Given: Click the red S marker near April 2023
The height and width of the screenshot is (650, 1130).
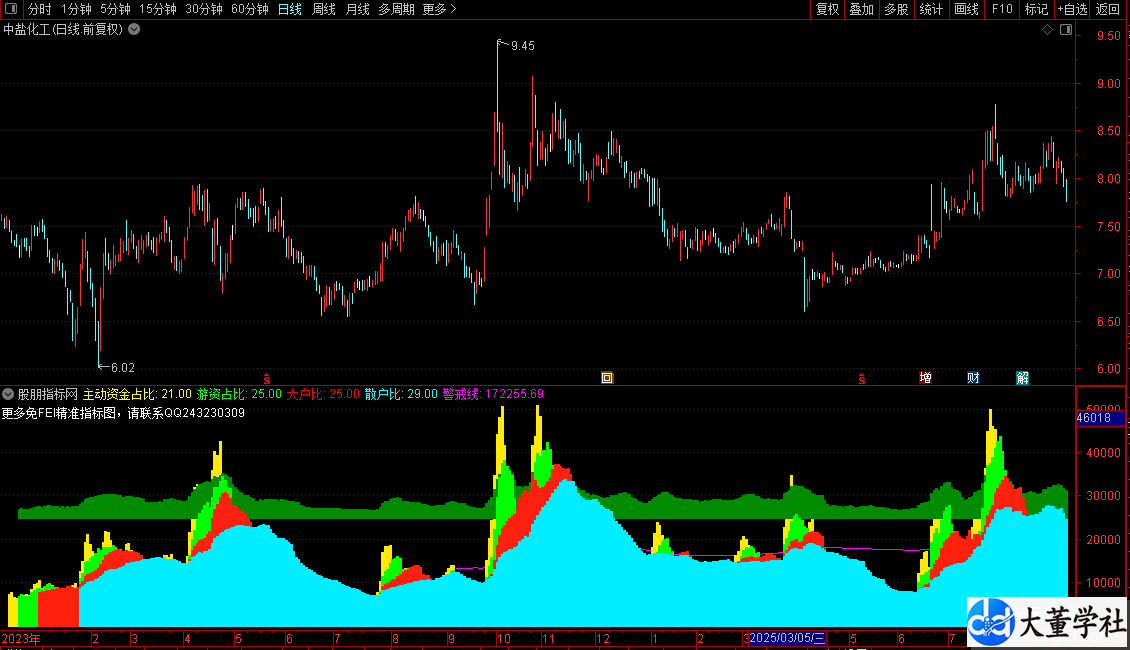Looking at the screenshot, I should tap(266, 378).
